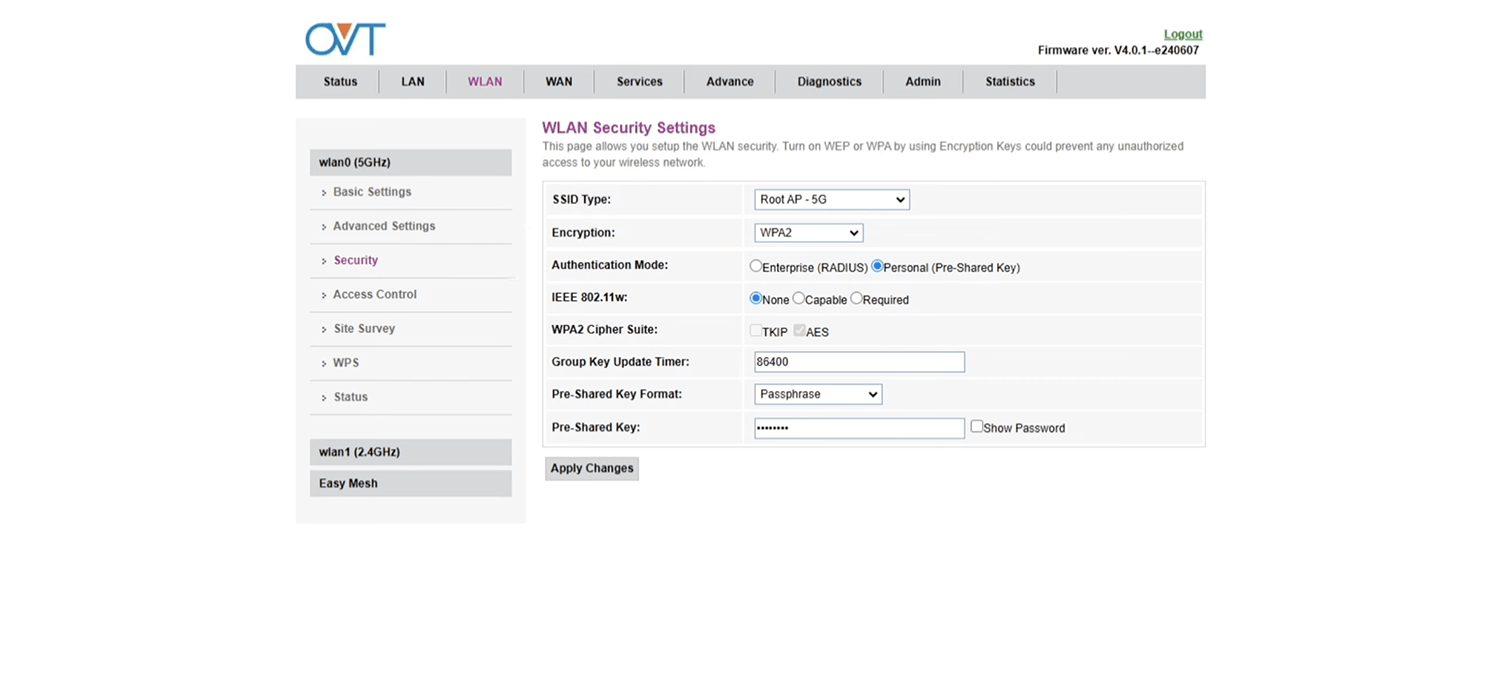Click the Logout link
The width and height of the screenshot is (1500, 683).
1182,34
